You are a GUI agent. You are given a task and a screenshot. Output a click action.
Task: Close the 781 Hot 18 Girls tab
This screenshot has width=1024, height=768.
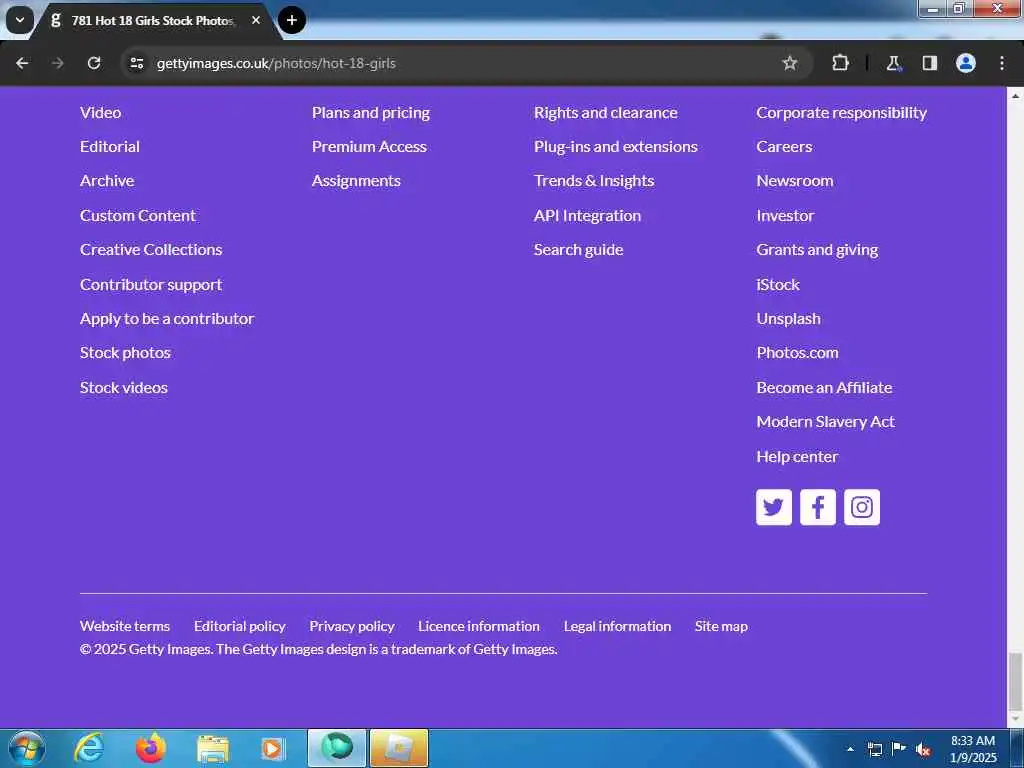[256, 20]
